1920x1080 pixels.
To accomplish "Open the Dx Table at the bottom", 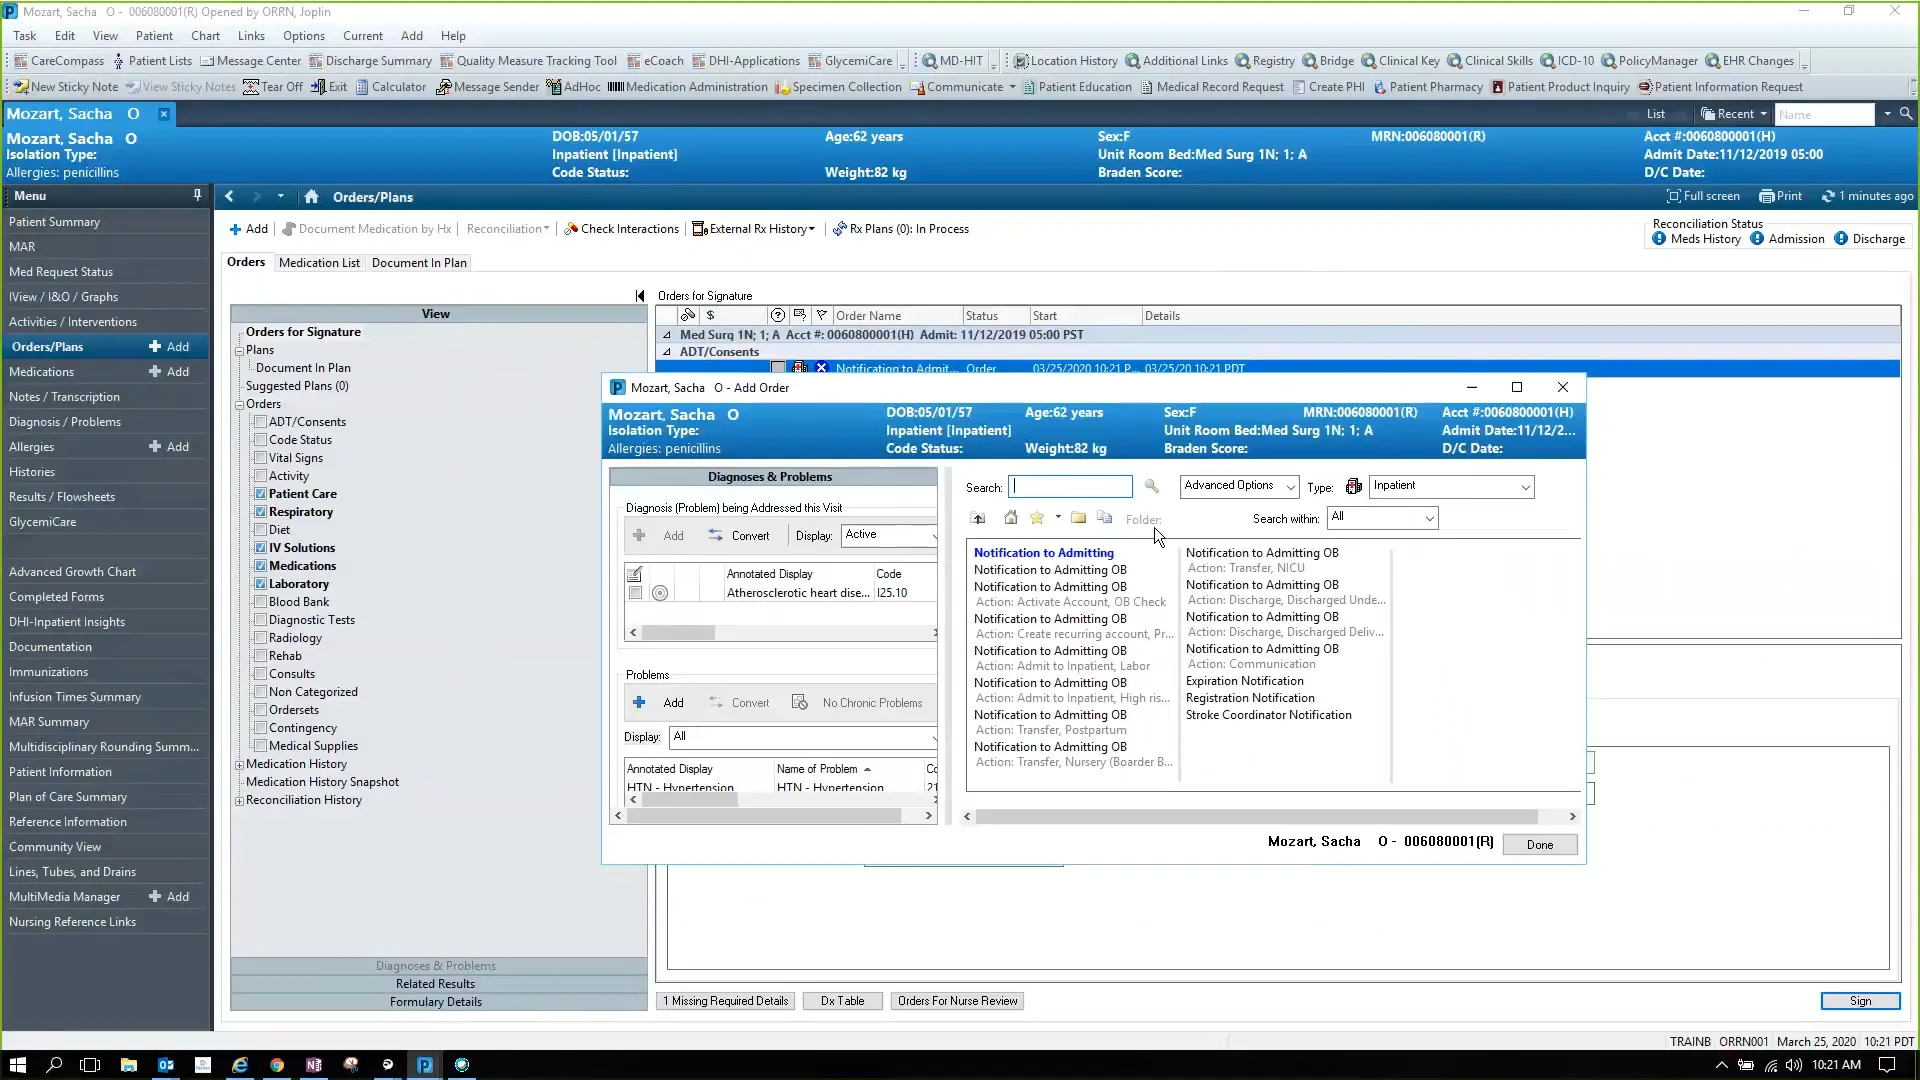I will point(842,1000).
